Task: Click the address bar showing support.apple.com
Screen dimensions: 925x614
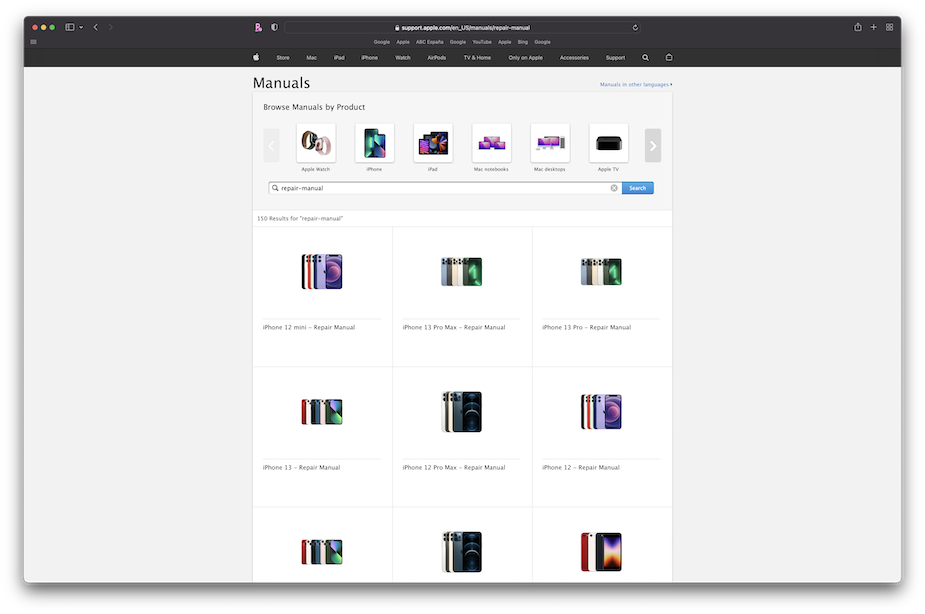Action: (x=462, y=28)
